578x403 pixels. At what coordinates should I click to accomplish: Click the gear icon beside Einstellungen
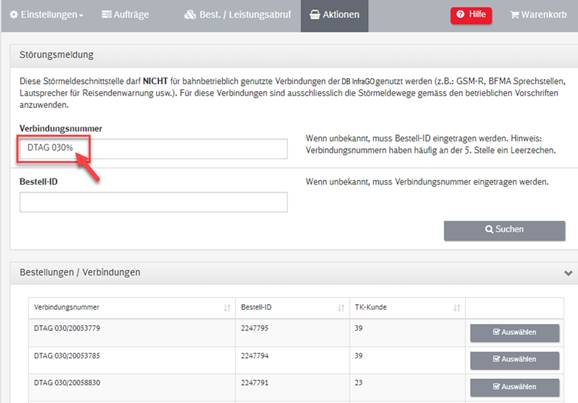click(x=14, y=15)
